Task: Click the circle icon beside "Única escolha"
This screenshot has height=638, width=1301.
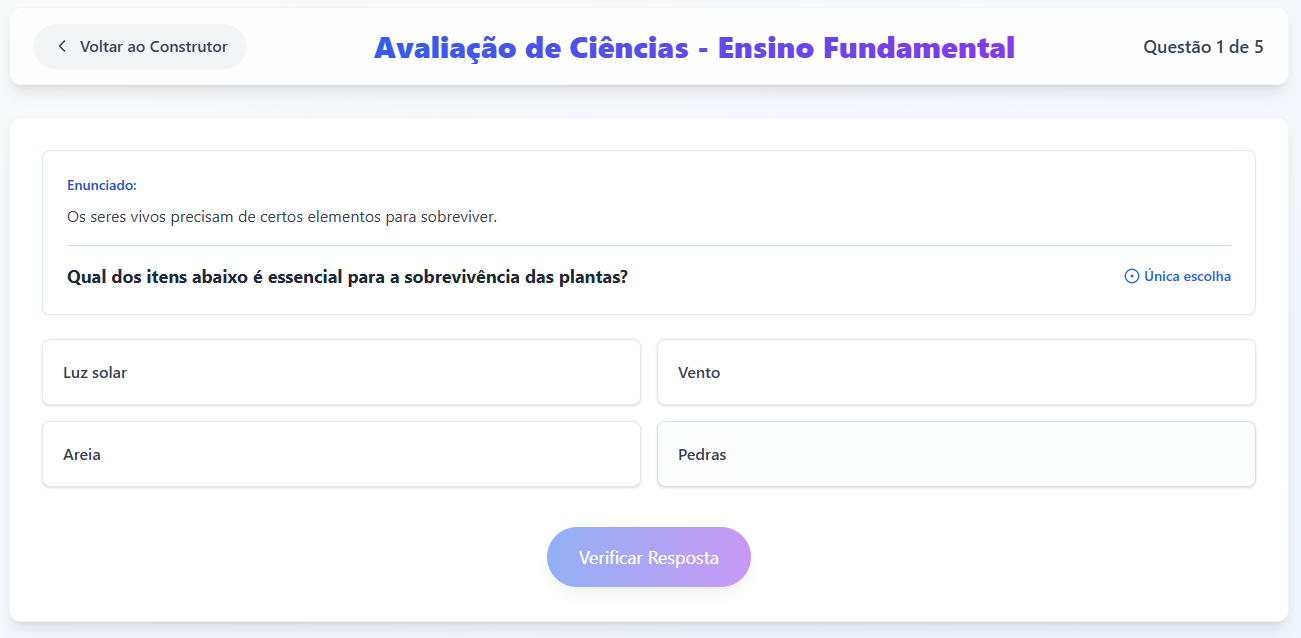Action: pos(1132,276)
